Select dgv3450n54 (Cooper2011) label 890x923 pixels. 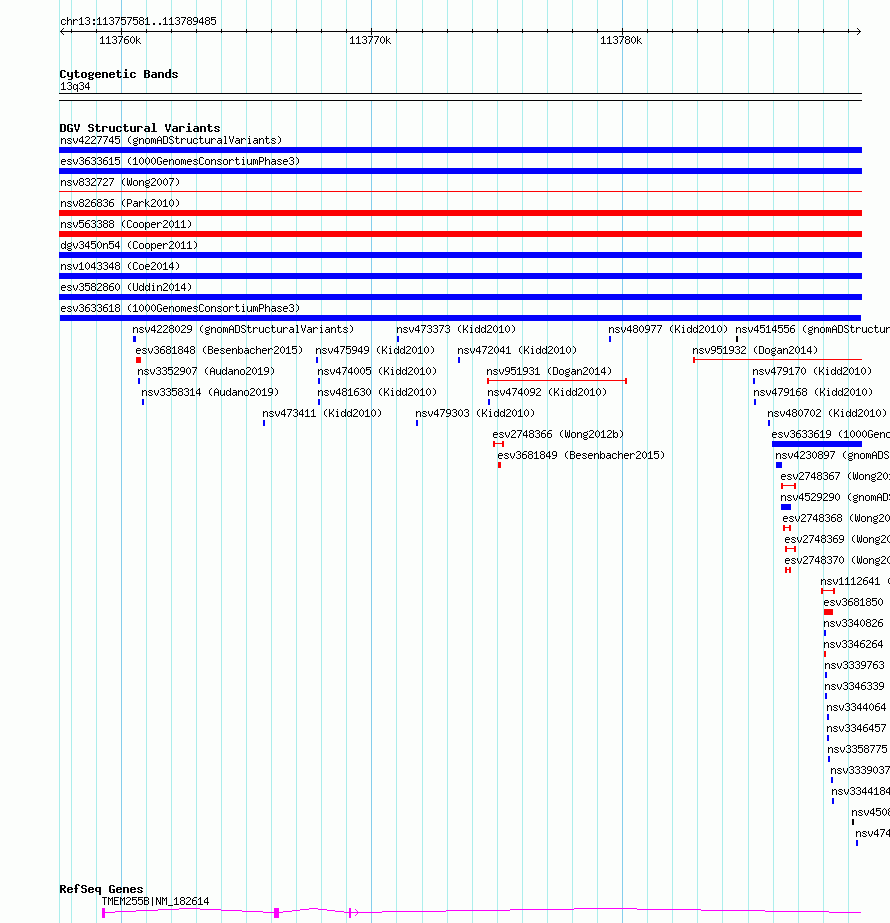point(128,245)
